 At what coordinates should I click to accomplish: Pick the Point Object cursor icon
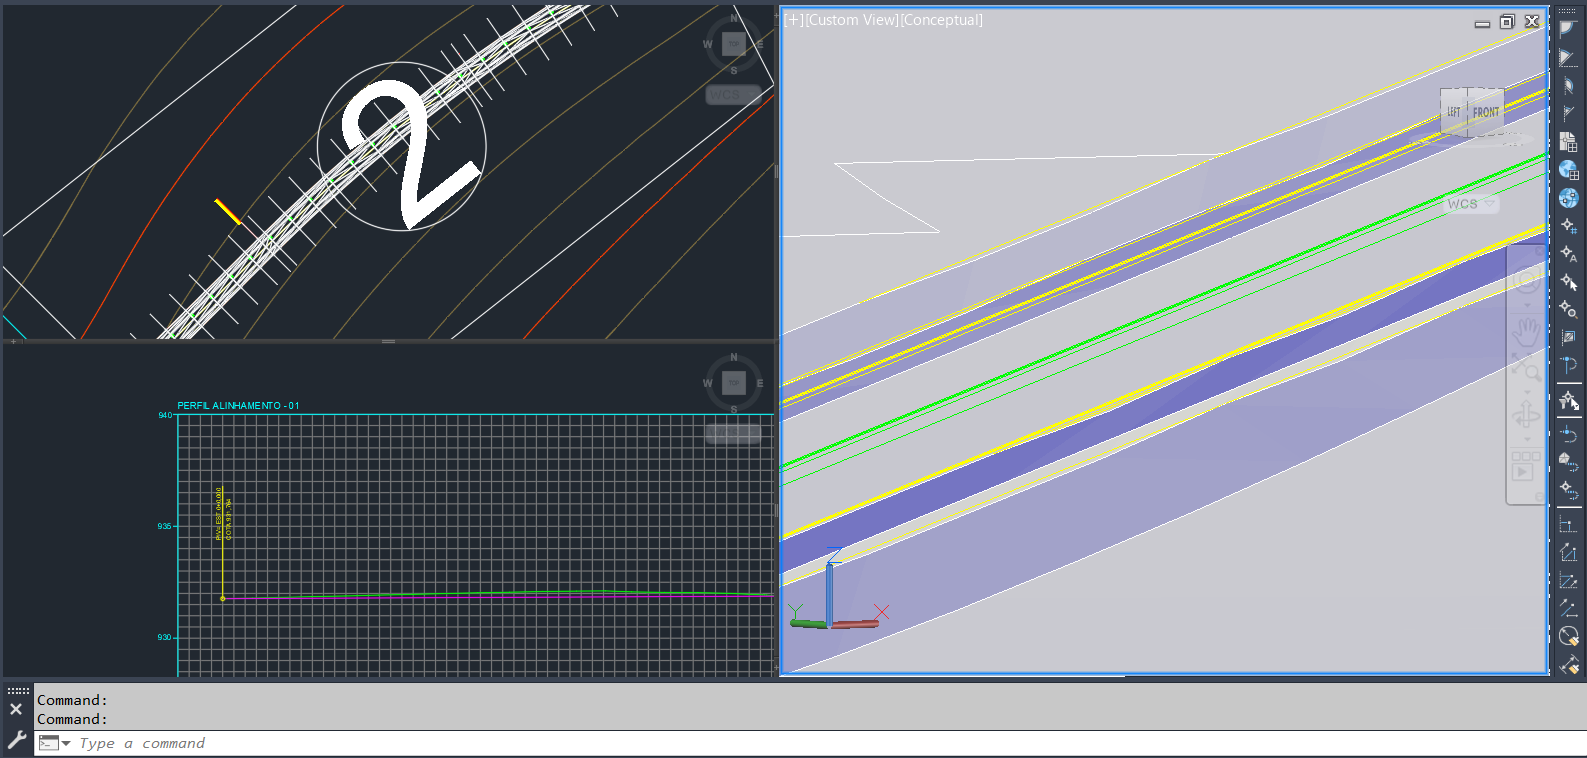[x=1568, y=282]
